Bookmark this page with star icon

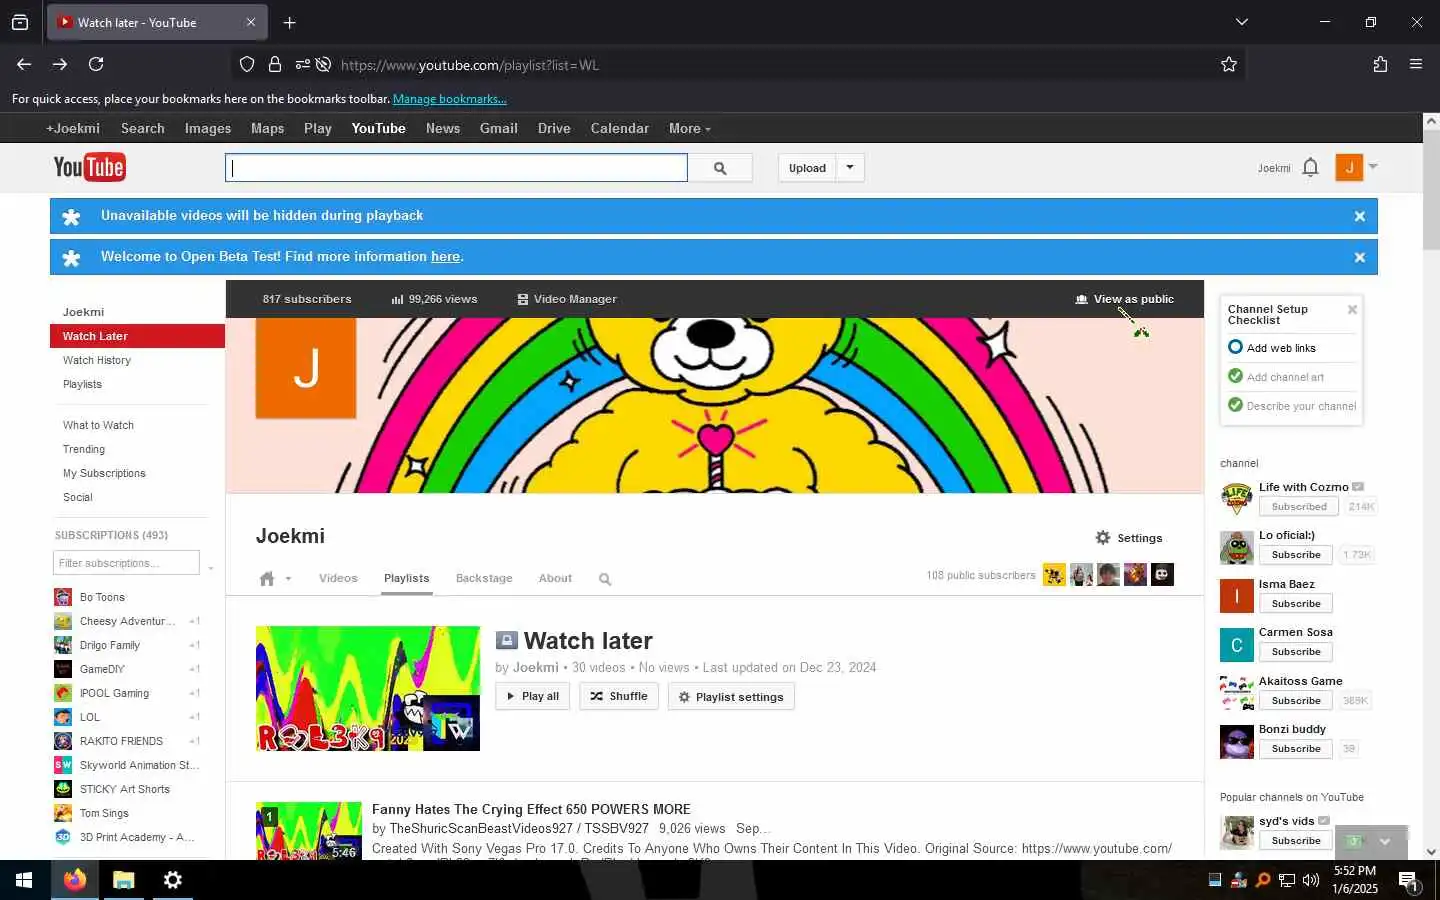(x=1229, y=65)
